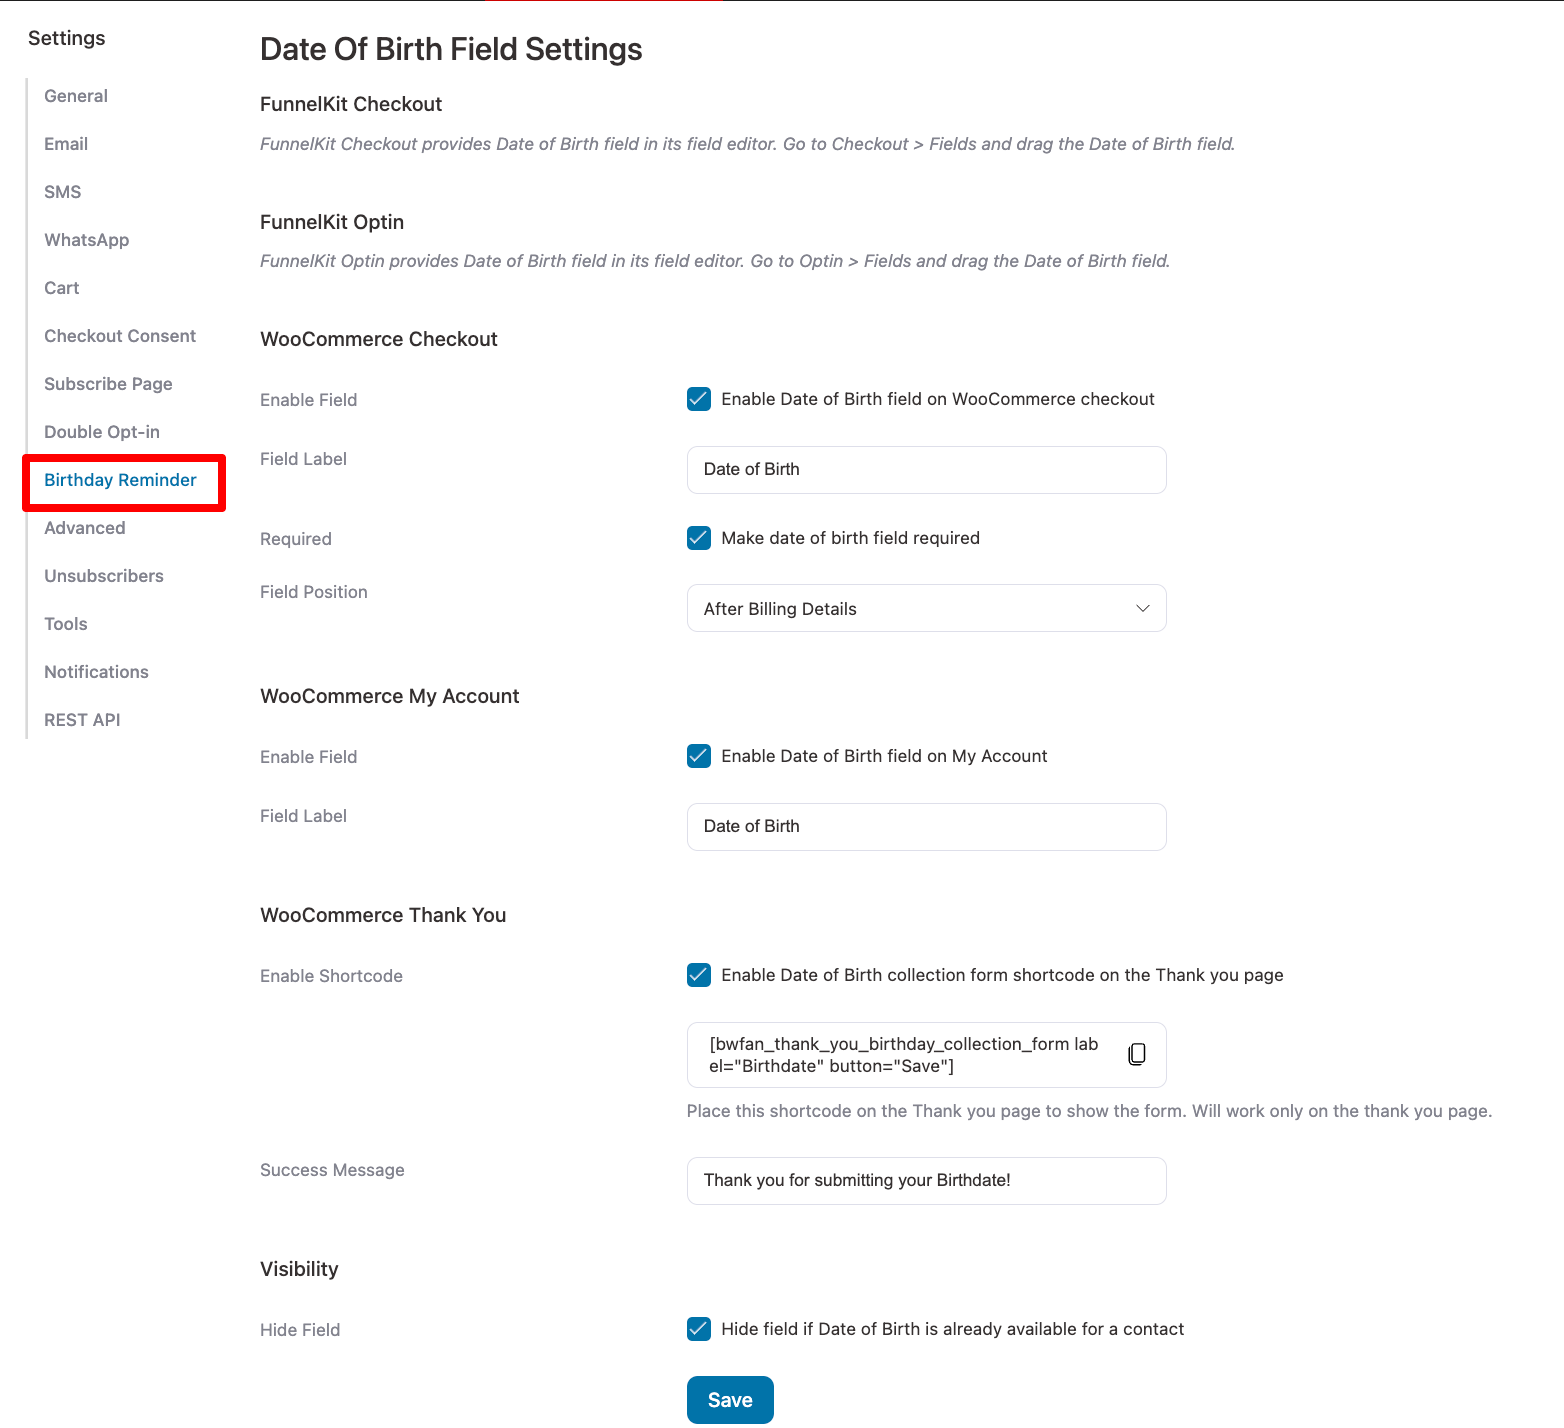Click the FunnelKit Checkout description text
This screenshot has height=1428, width=1564.
(x=748, y=144)
